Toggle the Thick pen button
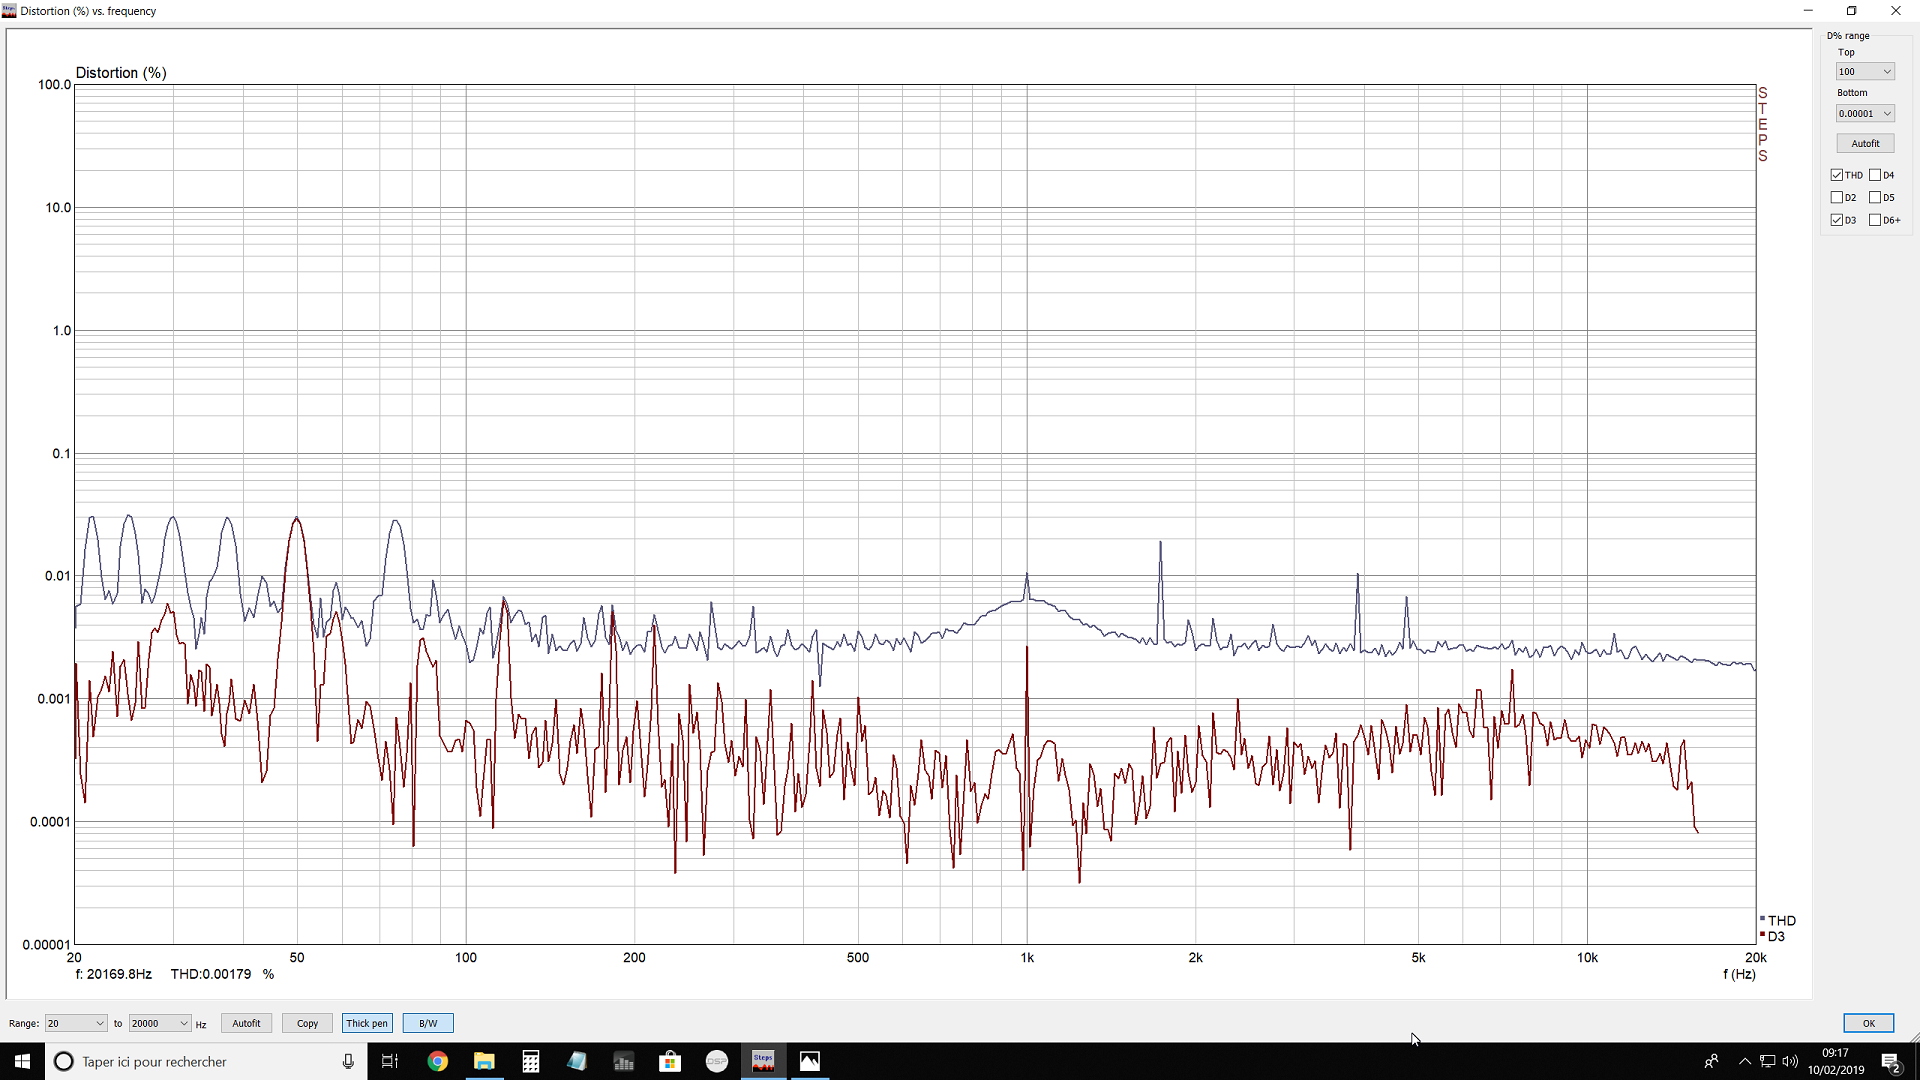This screenshot has width=1920, height=1080. click(x=367, y=1023)
